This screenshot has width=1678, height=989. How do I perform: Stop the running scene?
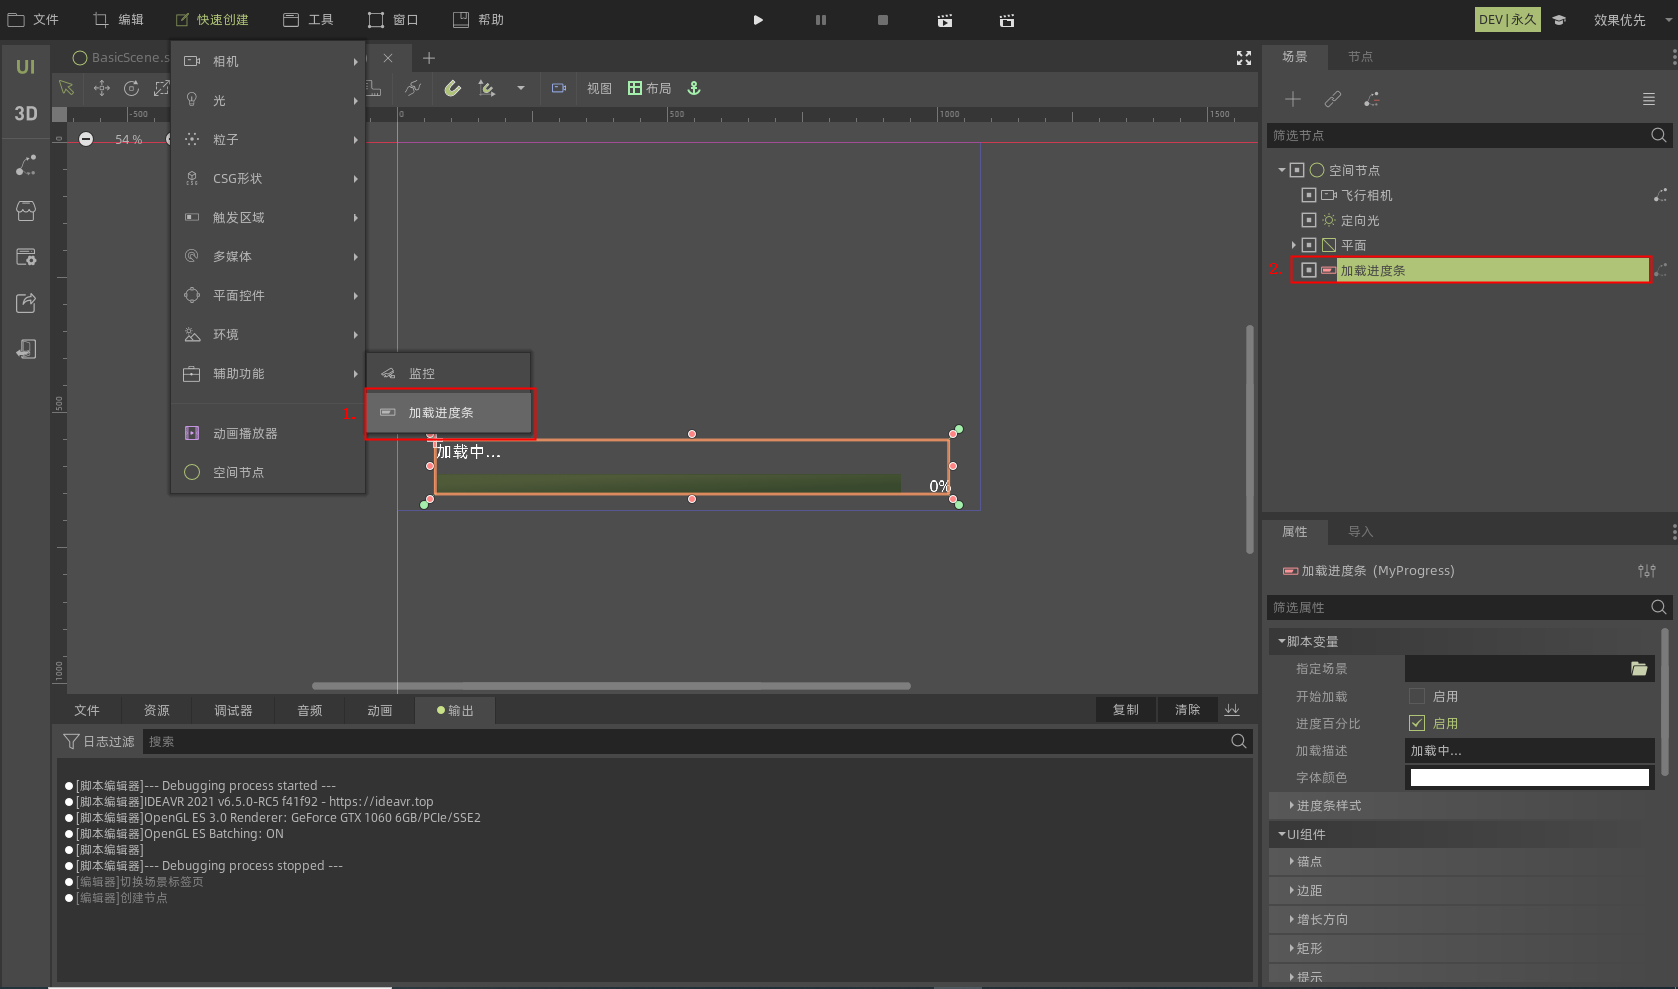(x=883, y=20)
